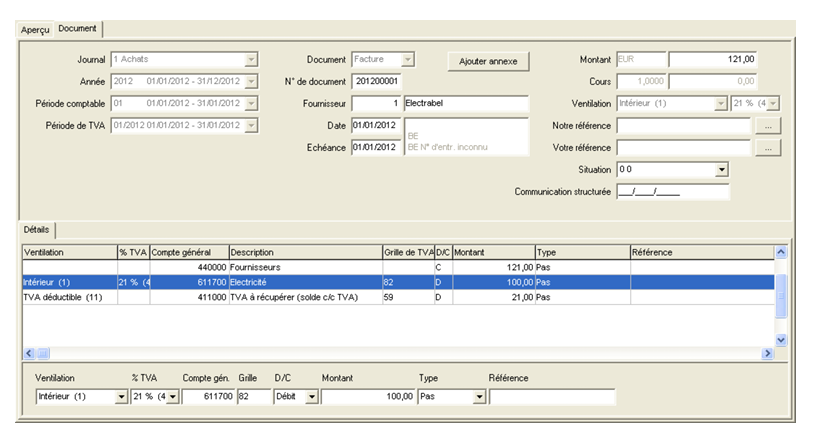Select the Détails tab
The image size is (813, 437).
click(36, 230)
